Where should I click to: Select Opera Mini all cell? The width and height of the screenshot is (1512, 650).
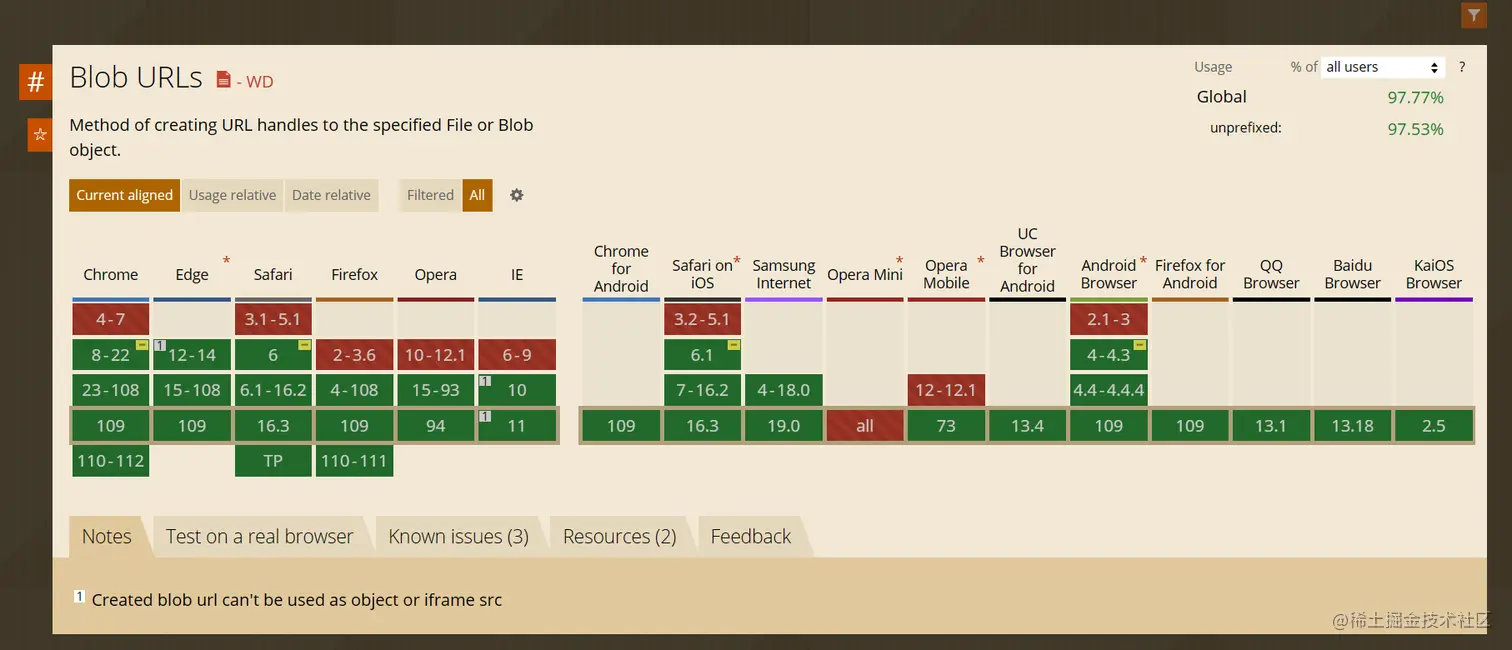pyautogui.click(x=865, y=426)
